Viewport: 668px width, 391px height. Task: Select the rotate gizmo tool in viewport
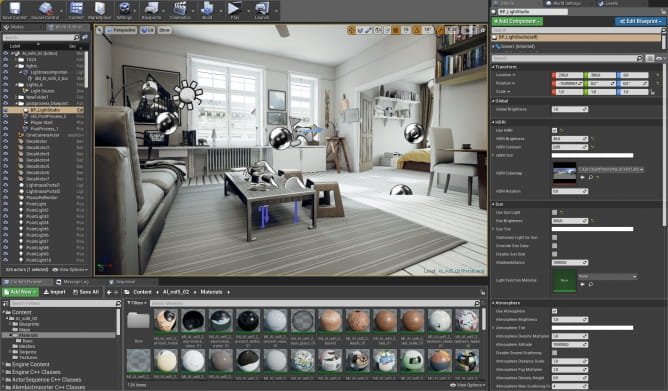[360, 30]
